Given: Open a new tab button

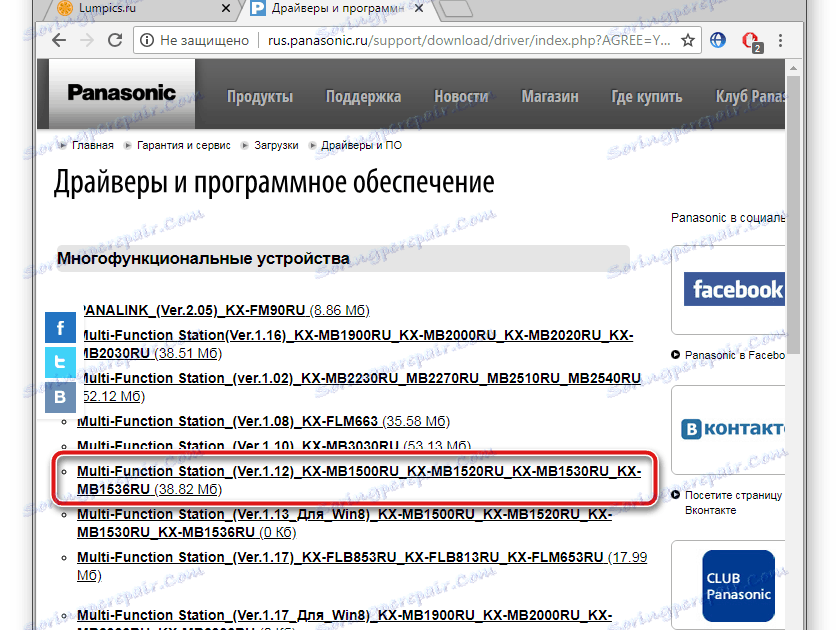Looking at the screenshot, I should (455, 8).
